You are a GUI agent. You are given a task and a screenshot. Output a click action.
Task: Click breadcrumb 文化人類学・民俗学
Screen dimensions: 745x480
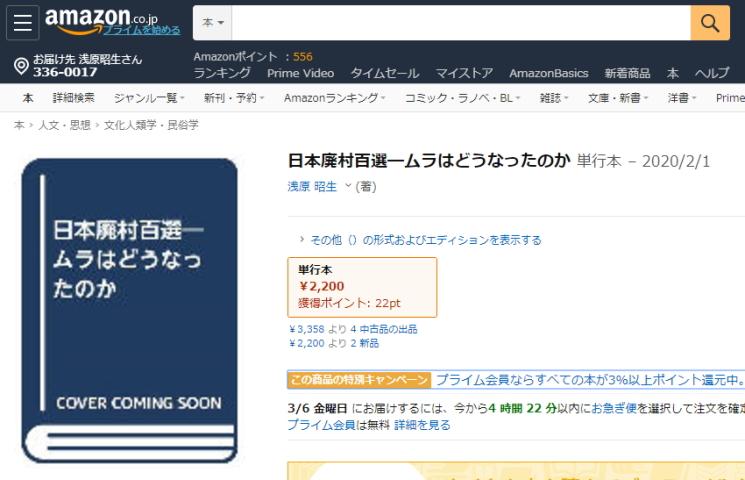coord(151,125)
